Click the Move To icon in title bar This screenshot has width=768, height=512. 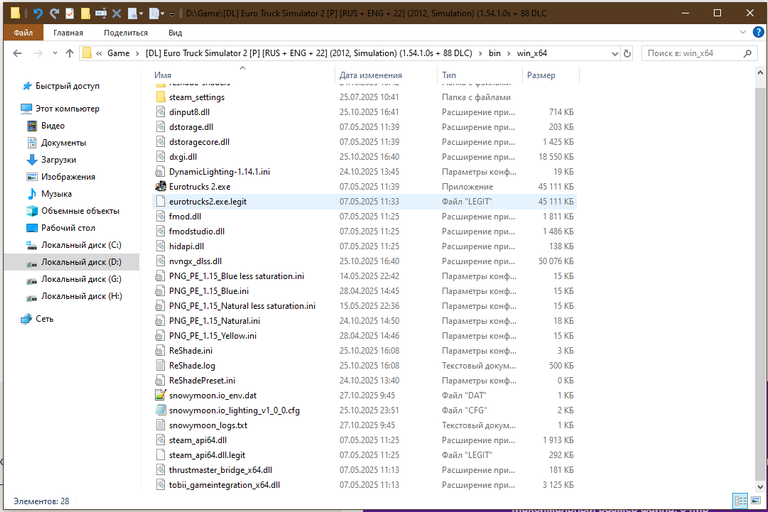pyautogui.click(x=135, y=13)
